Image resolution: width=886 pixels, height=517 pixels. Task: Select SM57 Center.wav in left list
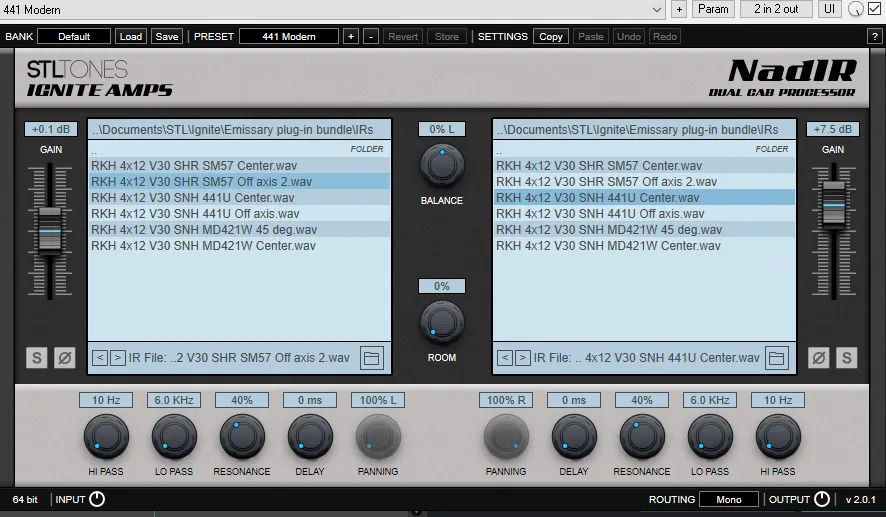click(239, 166)
